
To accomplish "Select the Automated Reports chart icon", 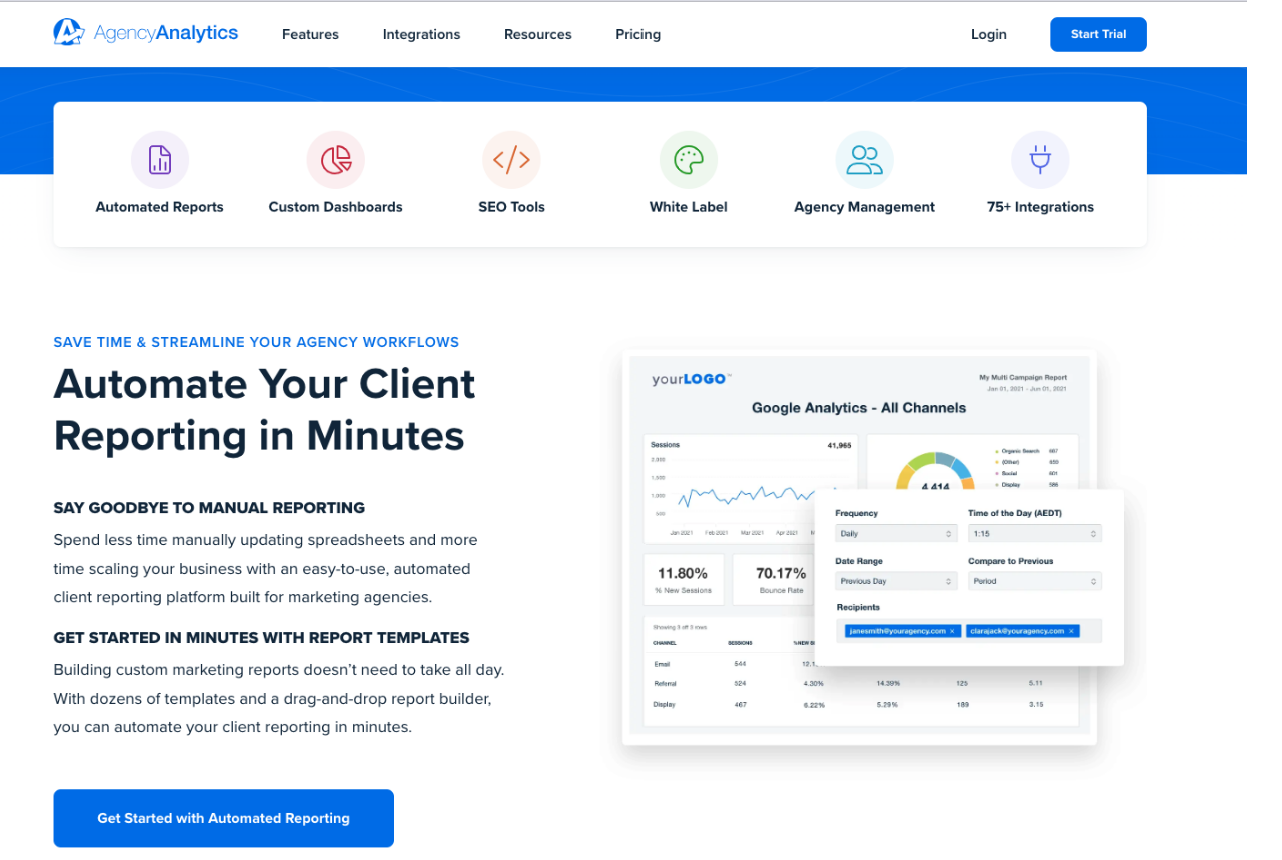I will click(160, 160).
